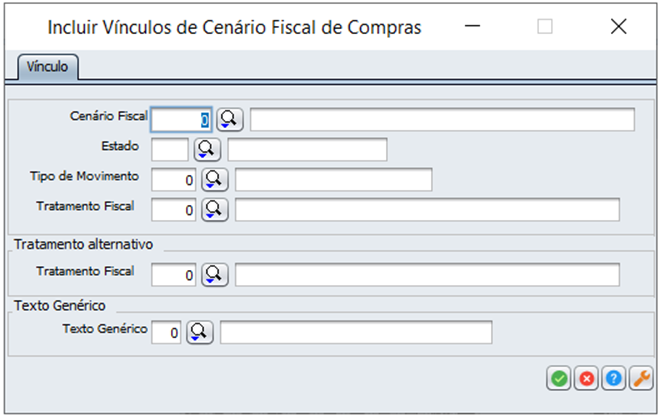Click the orange wrench settings icon
The image size is (660, 418).
tap(642, 378)
